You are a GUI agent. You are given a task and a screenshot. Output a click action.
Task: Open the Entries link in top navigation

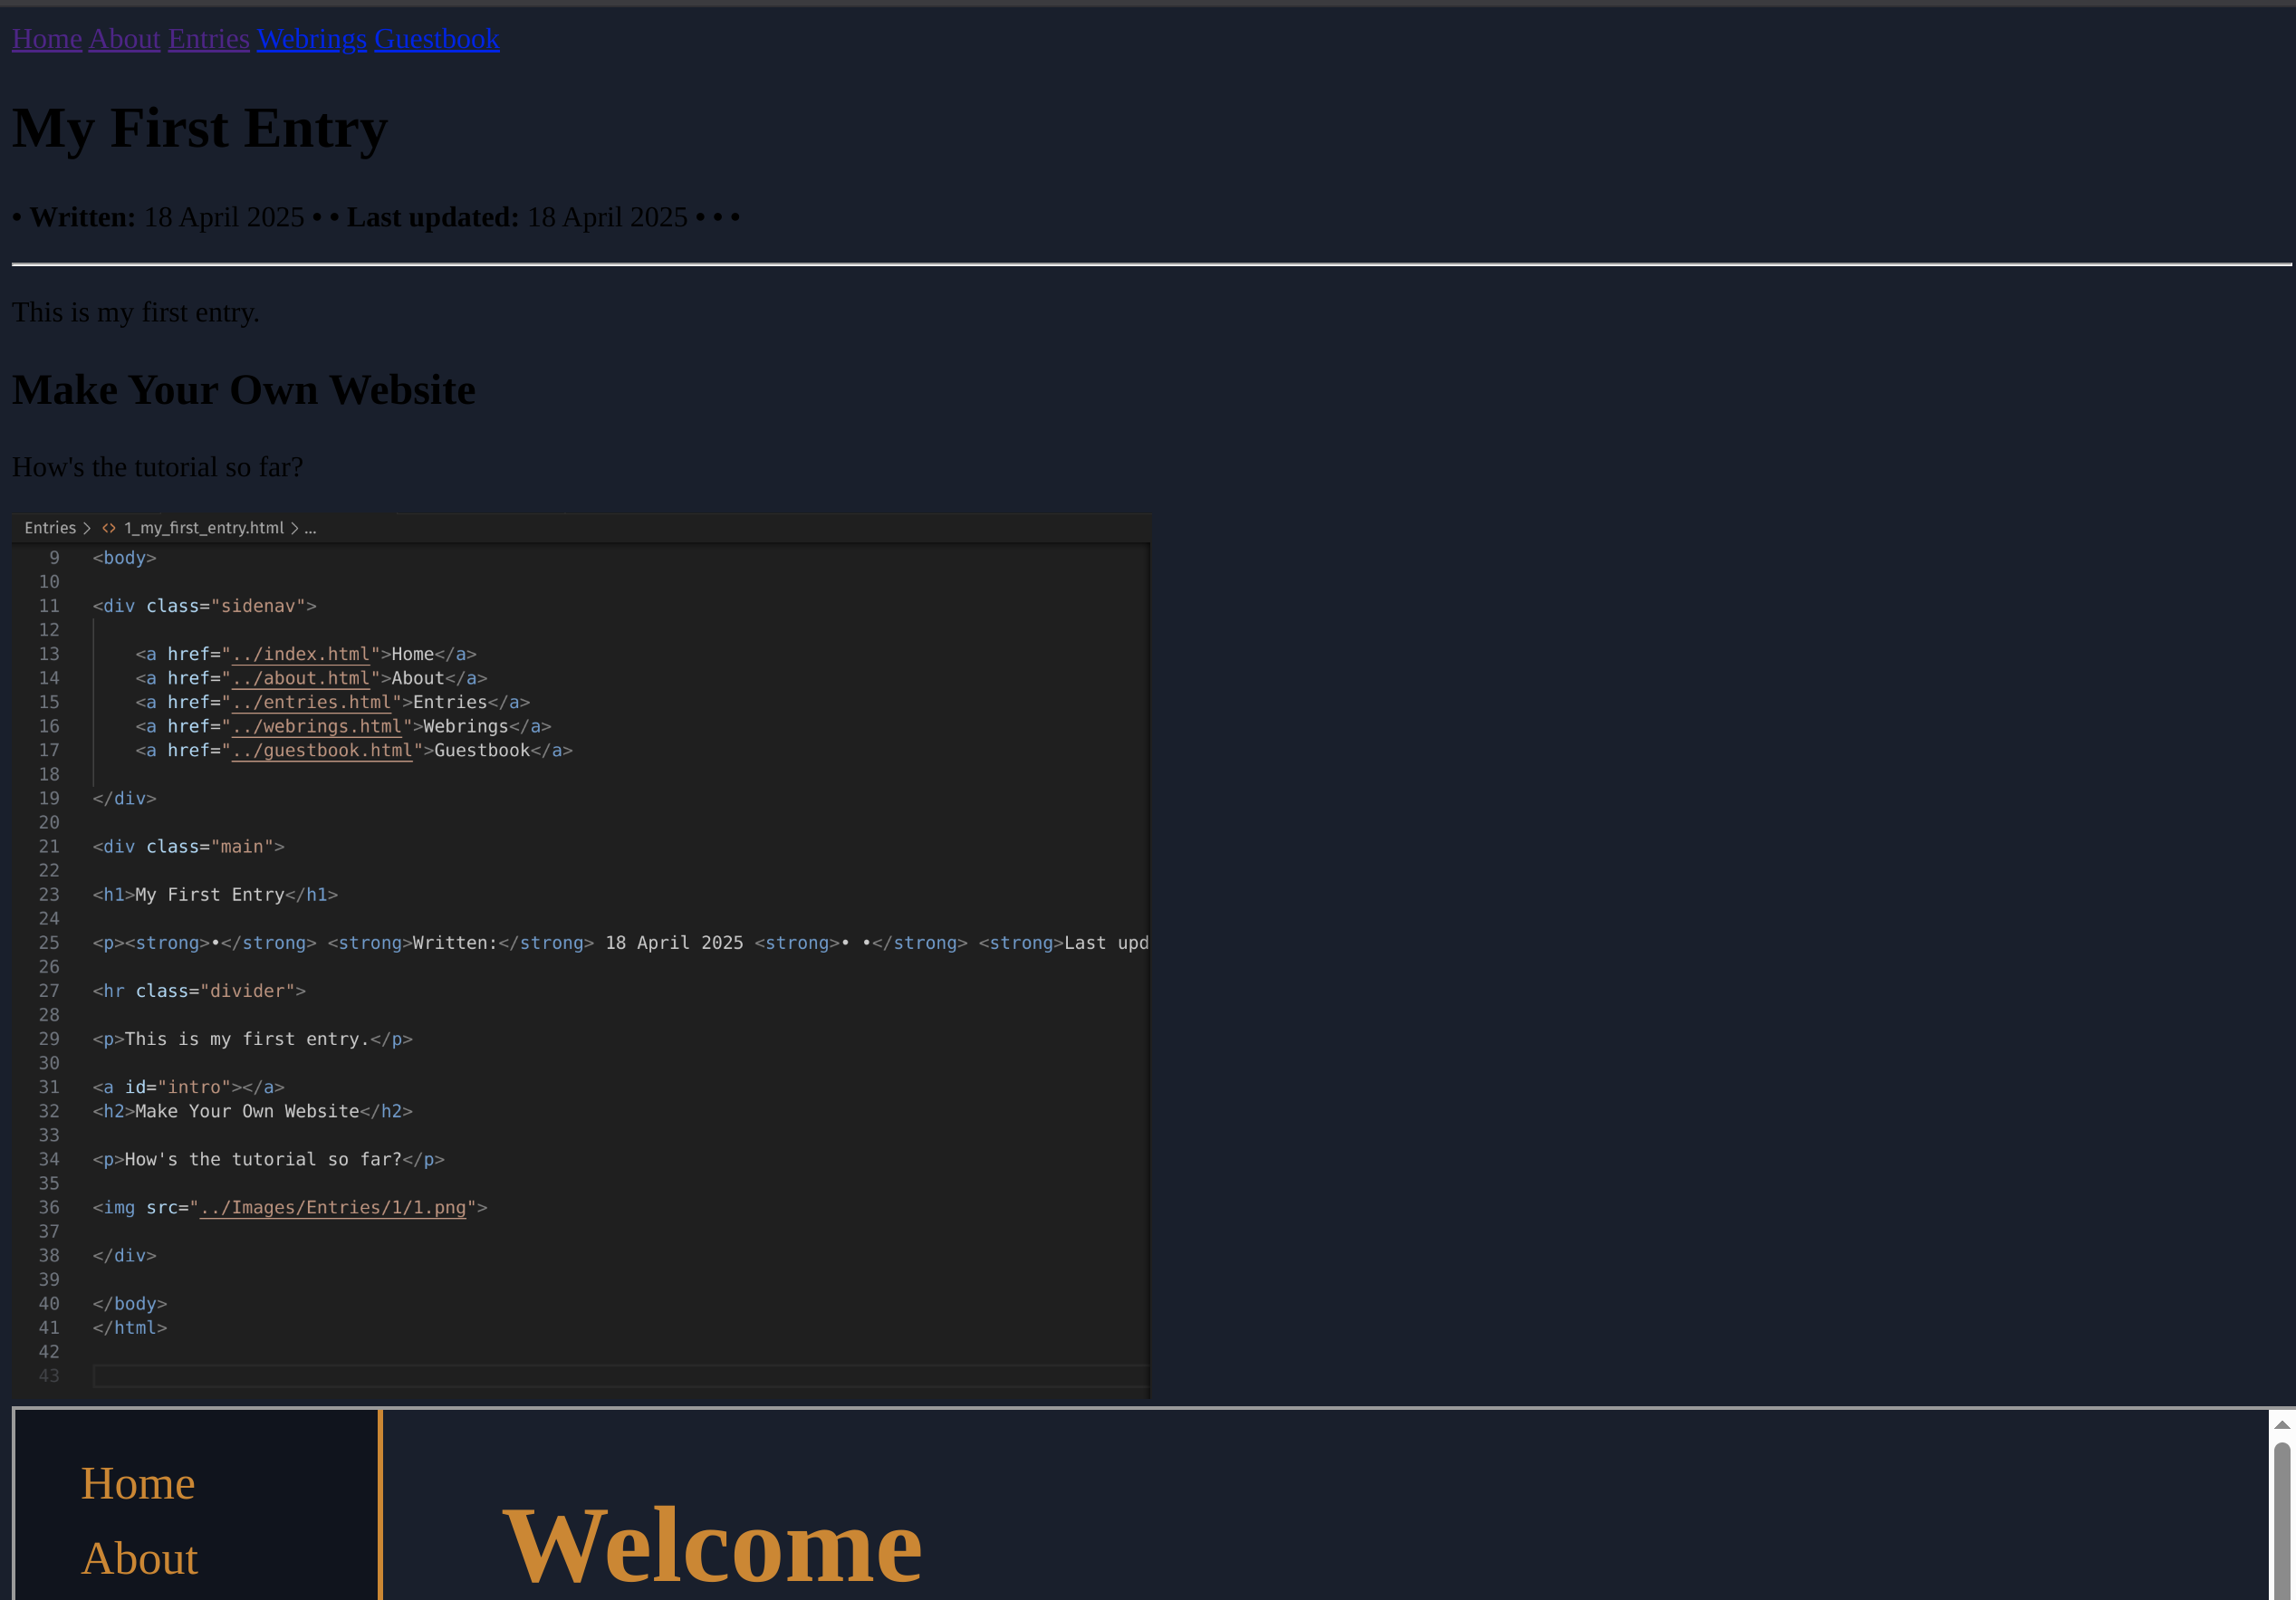(208, 39)
